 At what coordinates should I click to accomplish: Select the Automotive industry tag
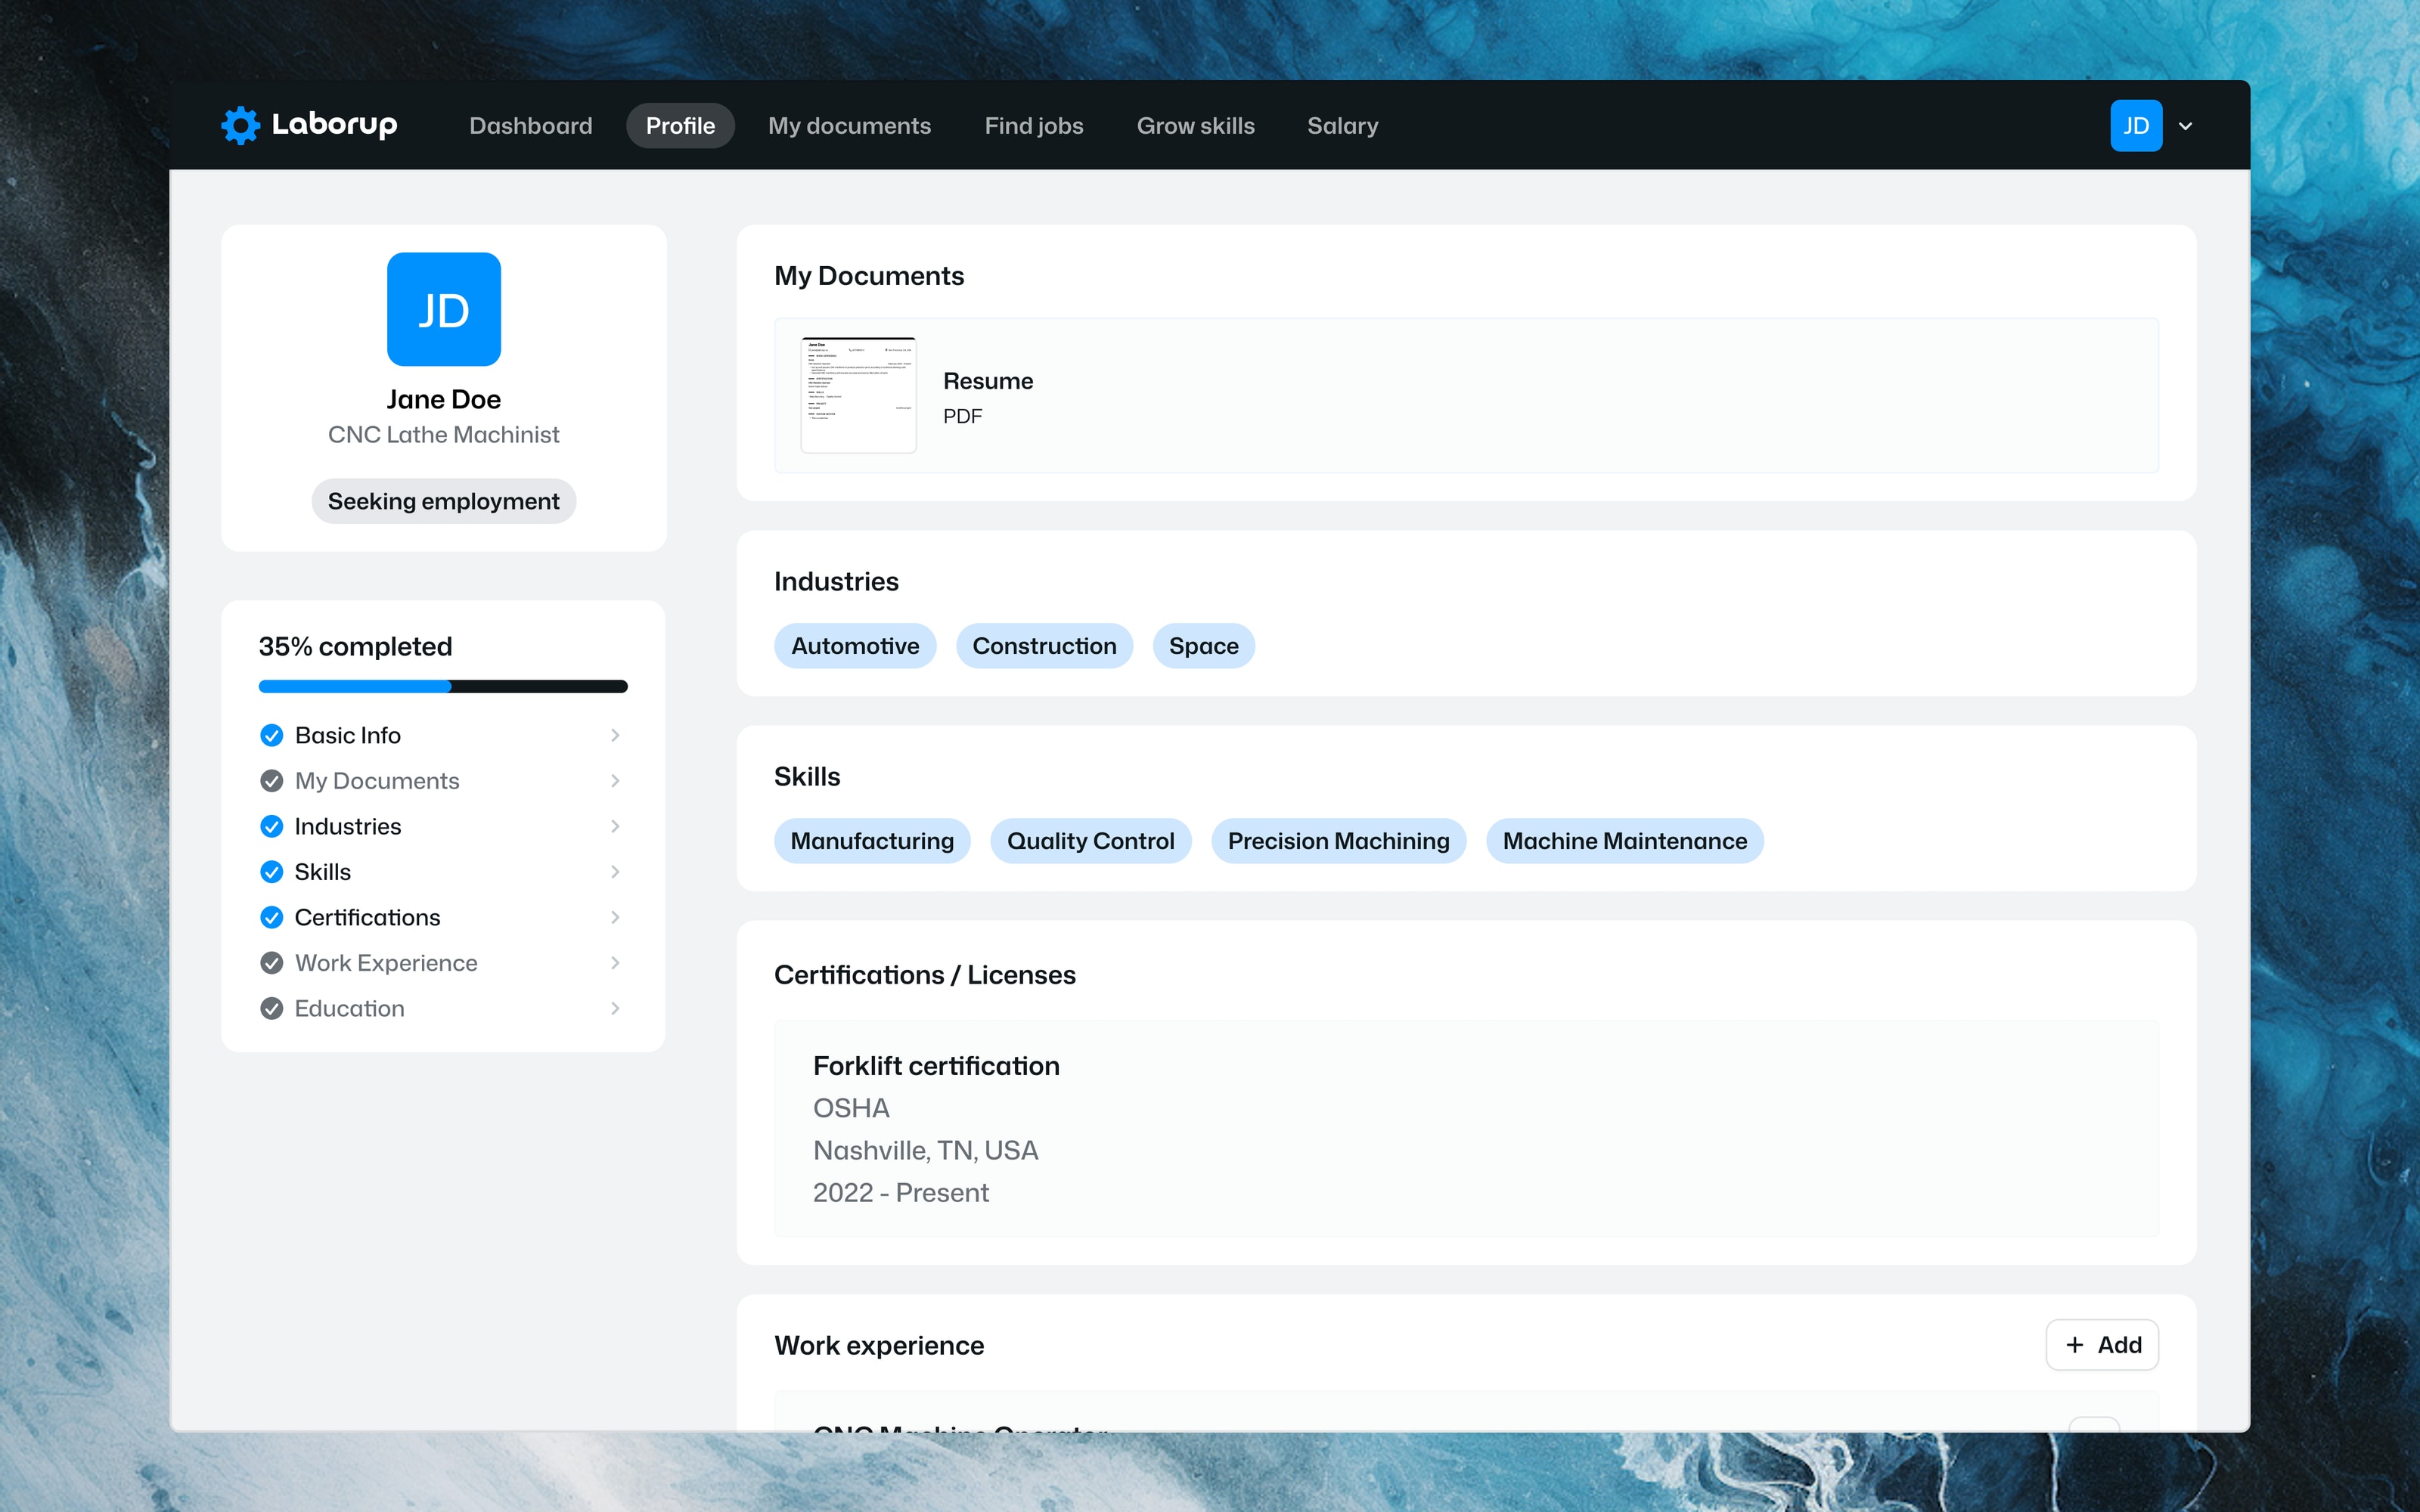pyautogui.click(x=855, y=646)
